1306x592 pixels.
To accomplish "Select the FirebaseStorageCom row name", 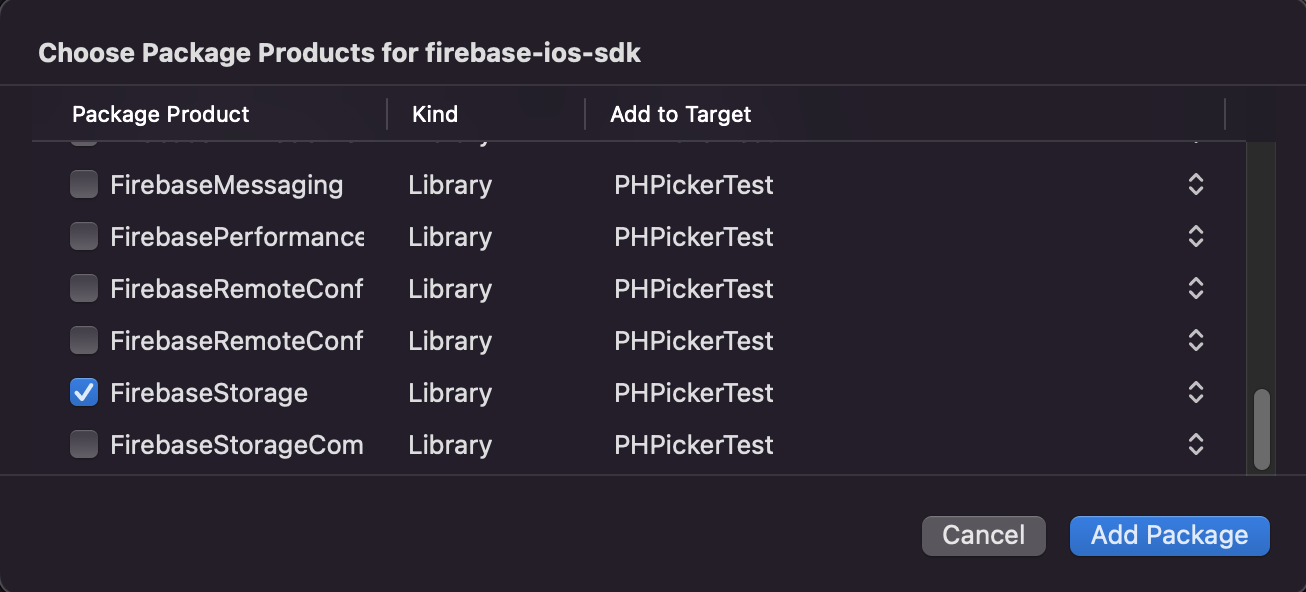I will pyautogui.click(x=237, y=445).
